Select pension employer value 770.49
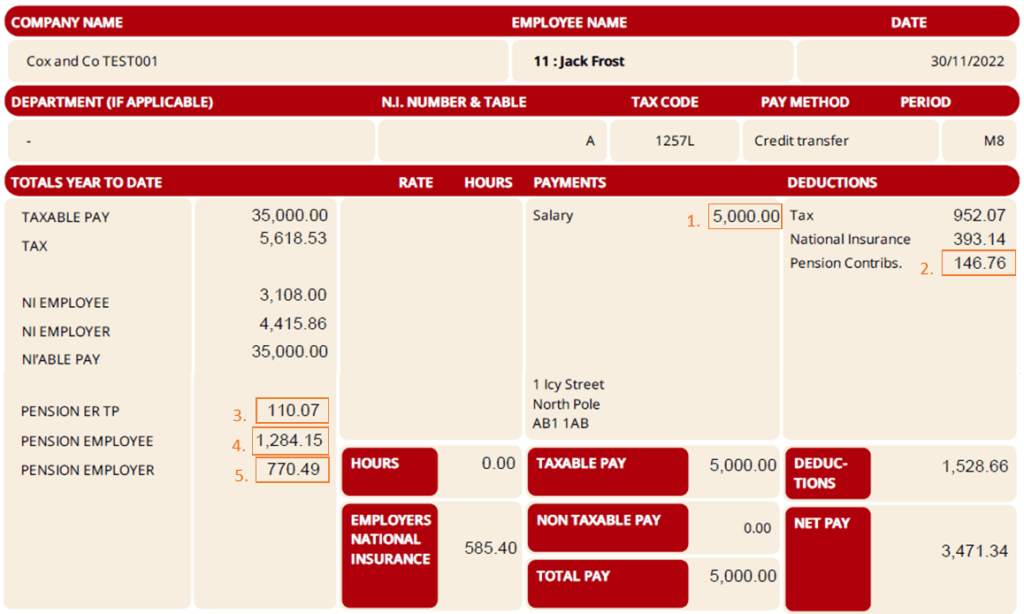The image size is (1024, 614). [293, 469]
